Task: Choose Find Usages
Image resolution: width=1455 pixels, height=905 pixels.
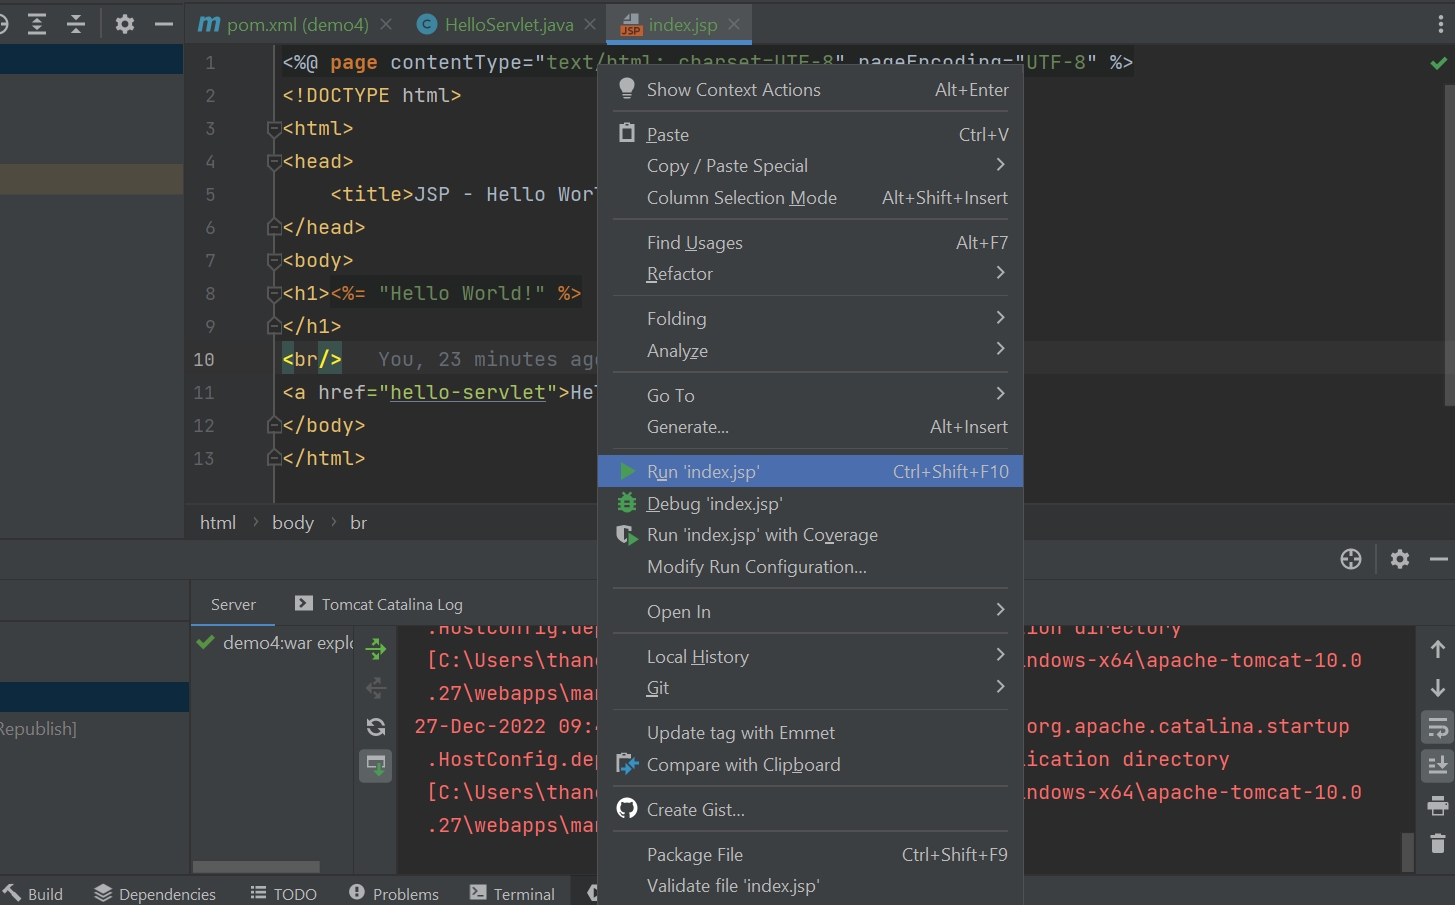Action: pos(810,242)
